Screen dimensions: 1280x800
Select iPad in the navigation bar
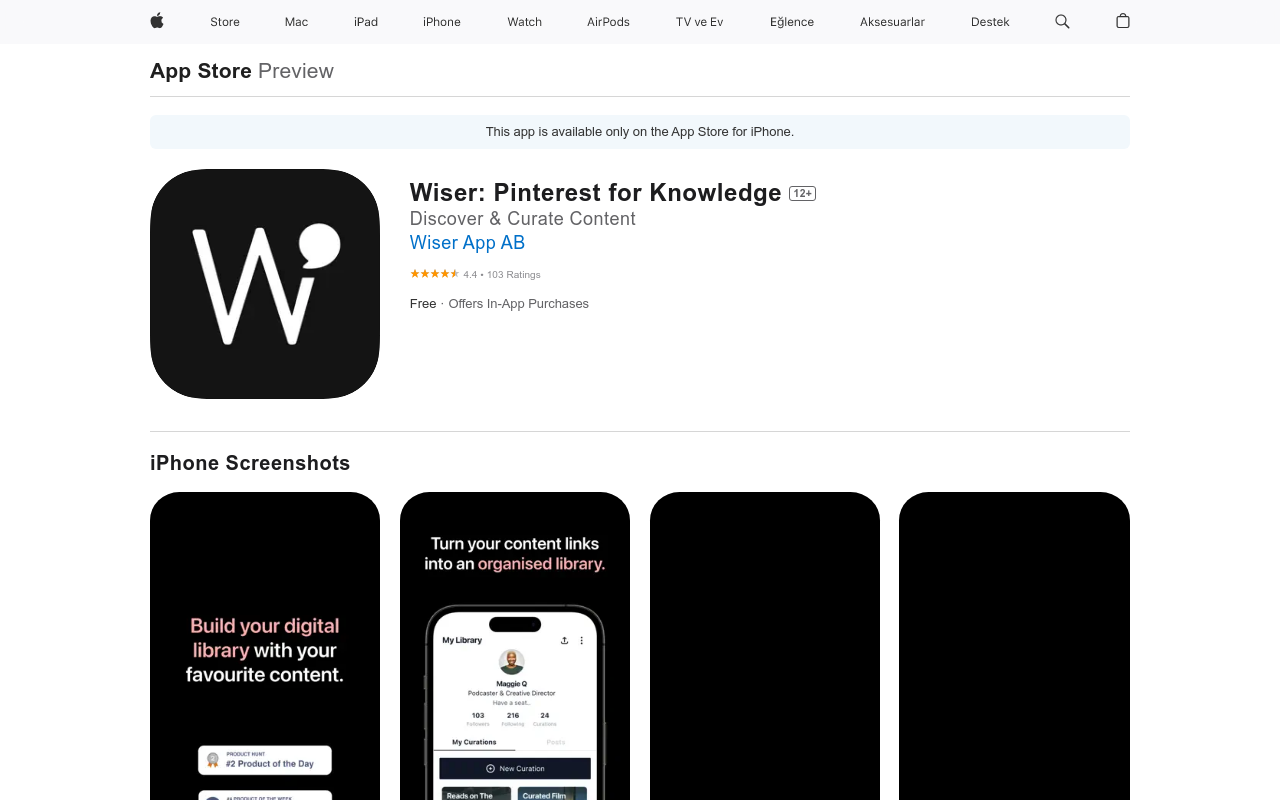tap(366, 22)
